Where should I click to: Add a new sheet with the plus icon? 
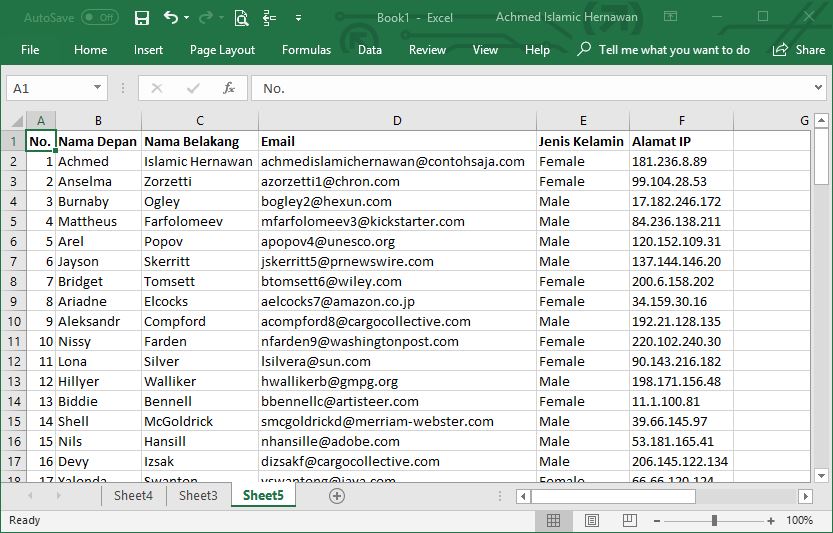click(x=337, y=496)
